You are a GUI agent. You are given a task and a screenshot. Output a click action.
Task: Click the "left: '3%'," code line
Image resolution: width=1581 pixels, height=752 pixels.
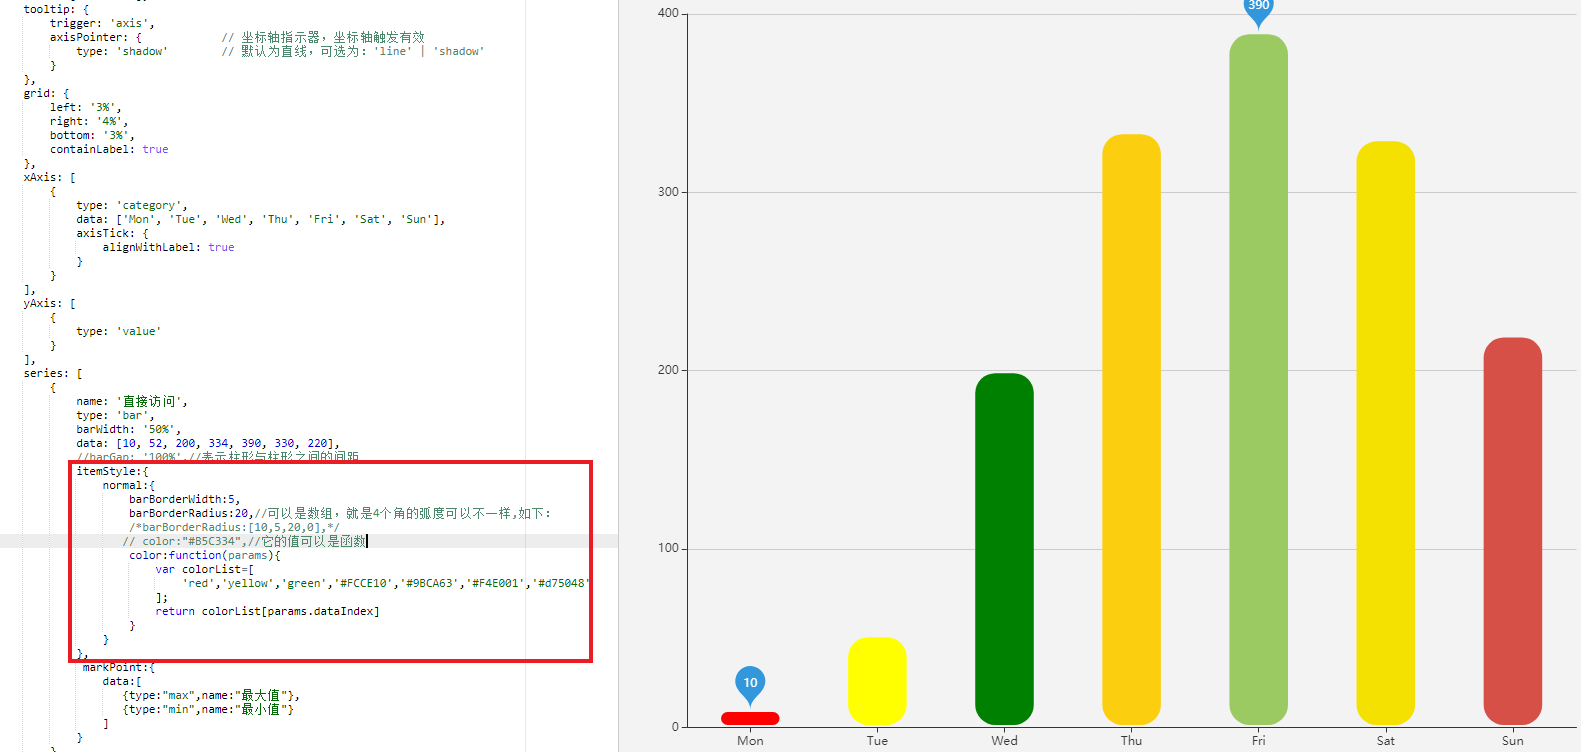86,107
